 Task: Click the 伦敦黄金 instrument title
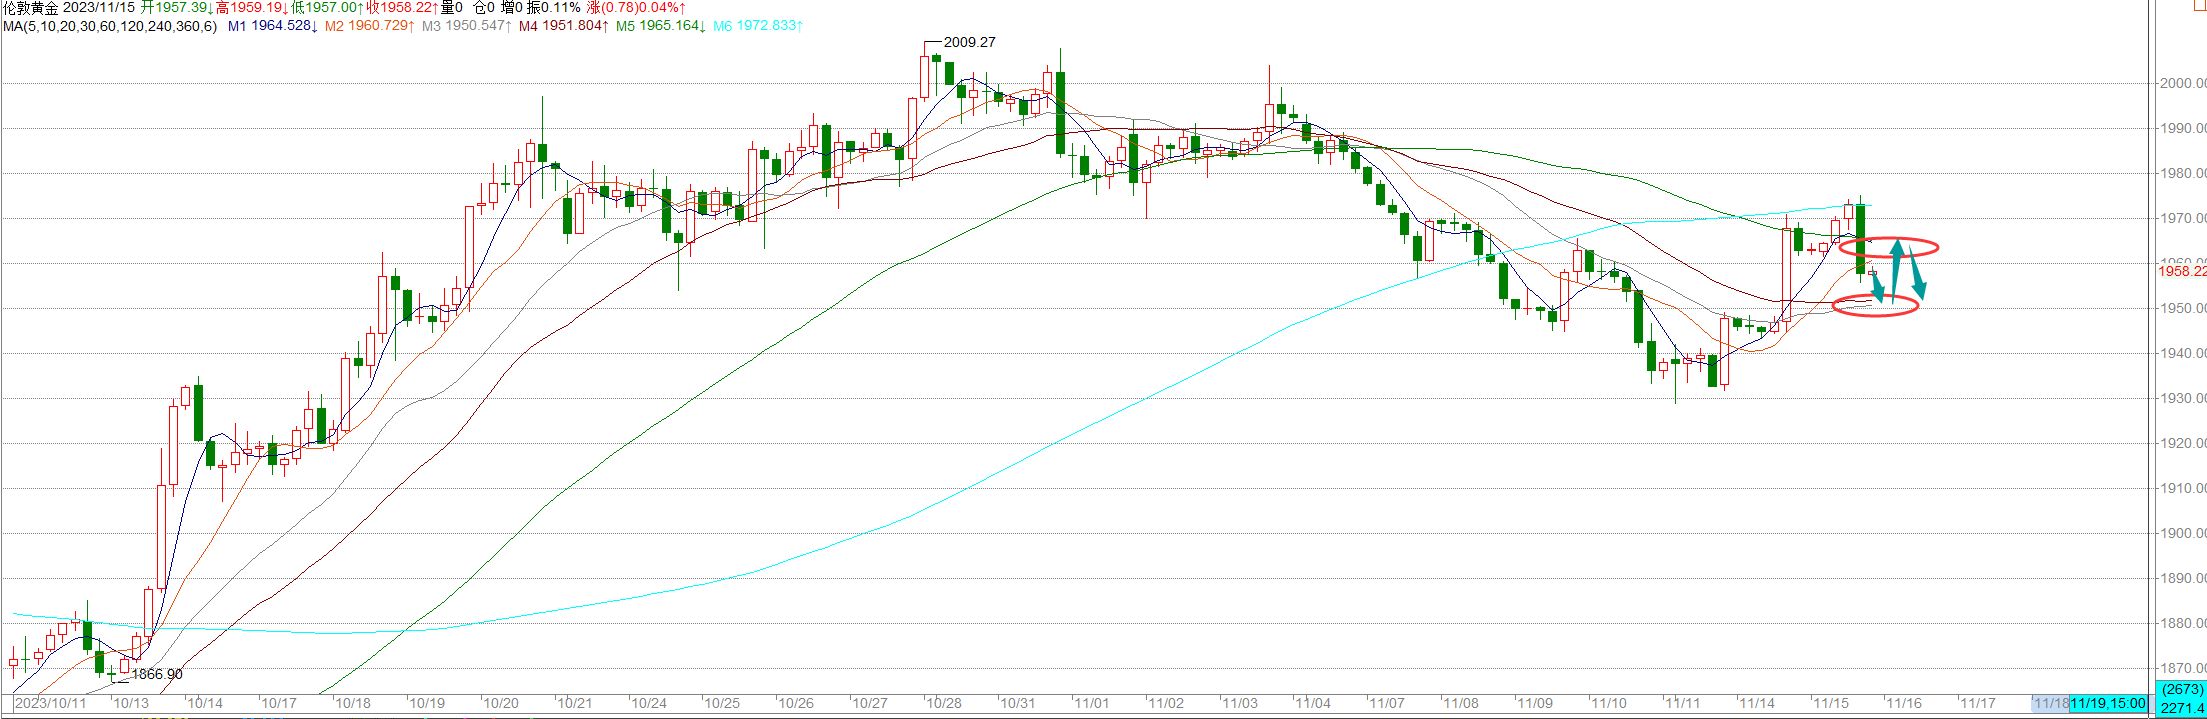[30, 8]
